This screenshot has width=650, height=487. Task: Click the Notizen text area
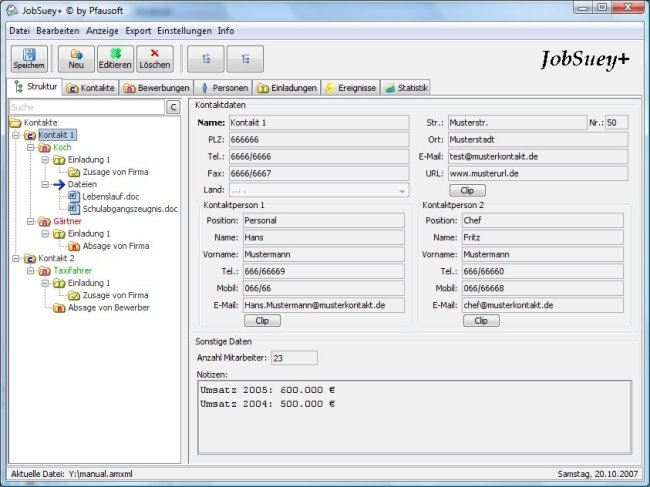click(x=414, y=417)
